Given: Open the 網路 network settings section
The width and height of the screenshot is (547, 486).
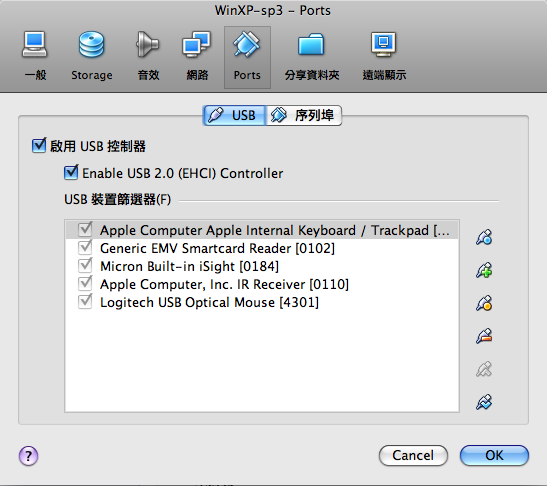Looking at the screenshot, I should pos(197,57).
